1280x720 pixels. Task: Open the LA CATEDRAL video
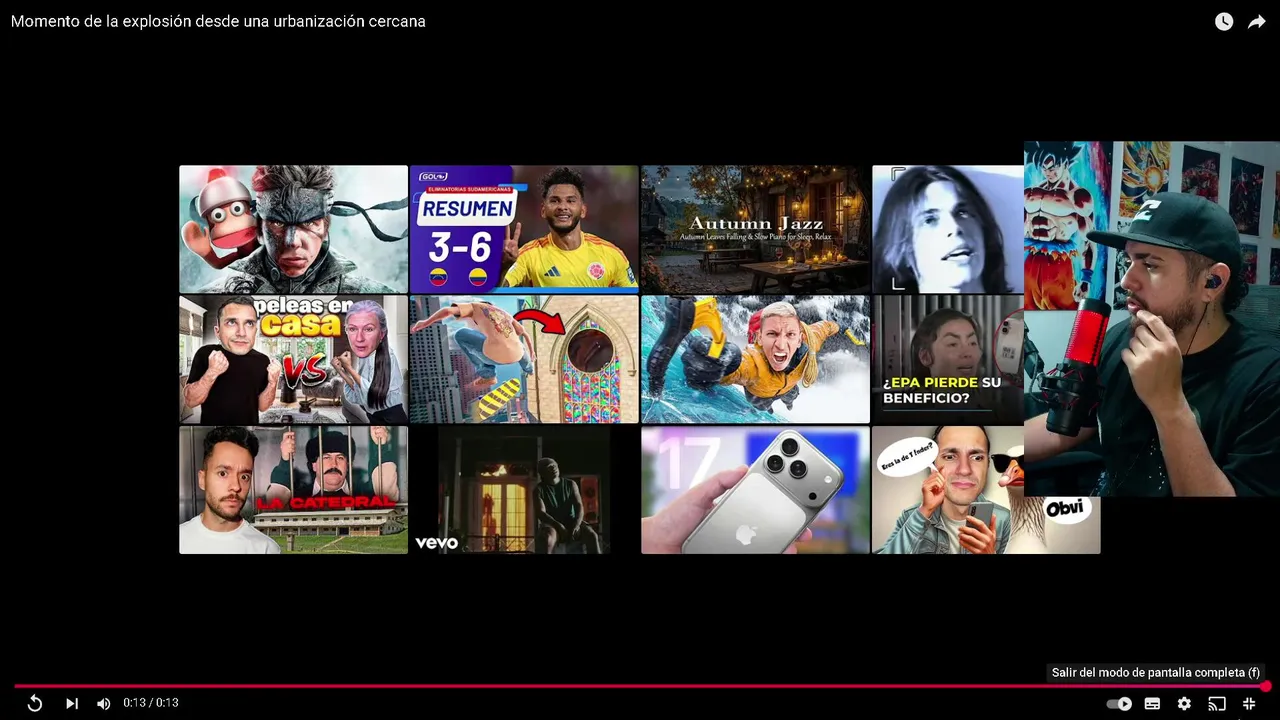click(x=293, y=490)
